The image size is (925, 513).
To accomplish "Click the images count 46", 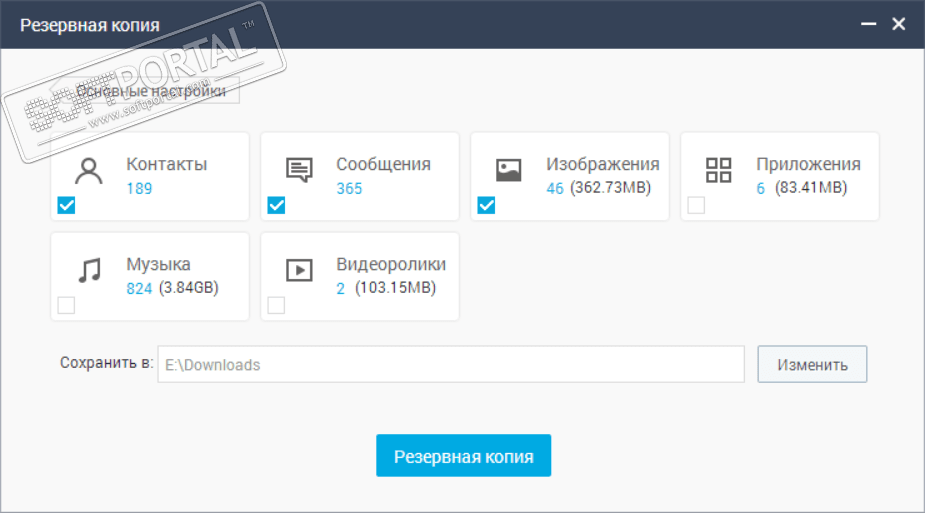I will [x=555, y=189].
